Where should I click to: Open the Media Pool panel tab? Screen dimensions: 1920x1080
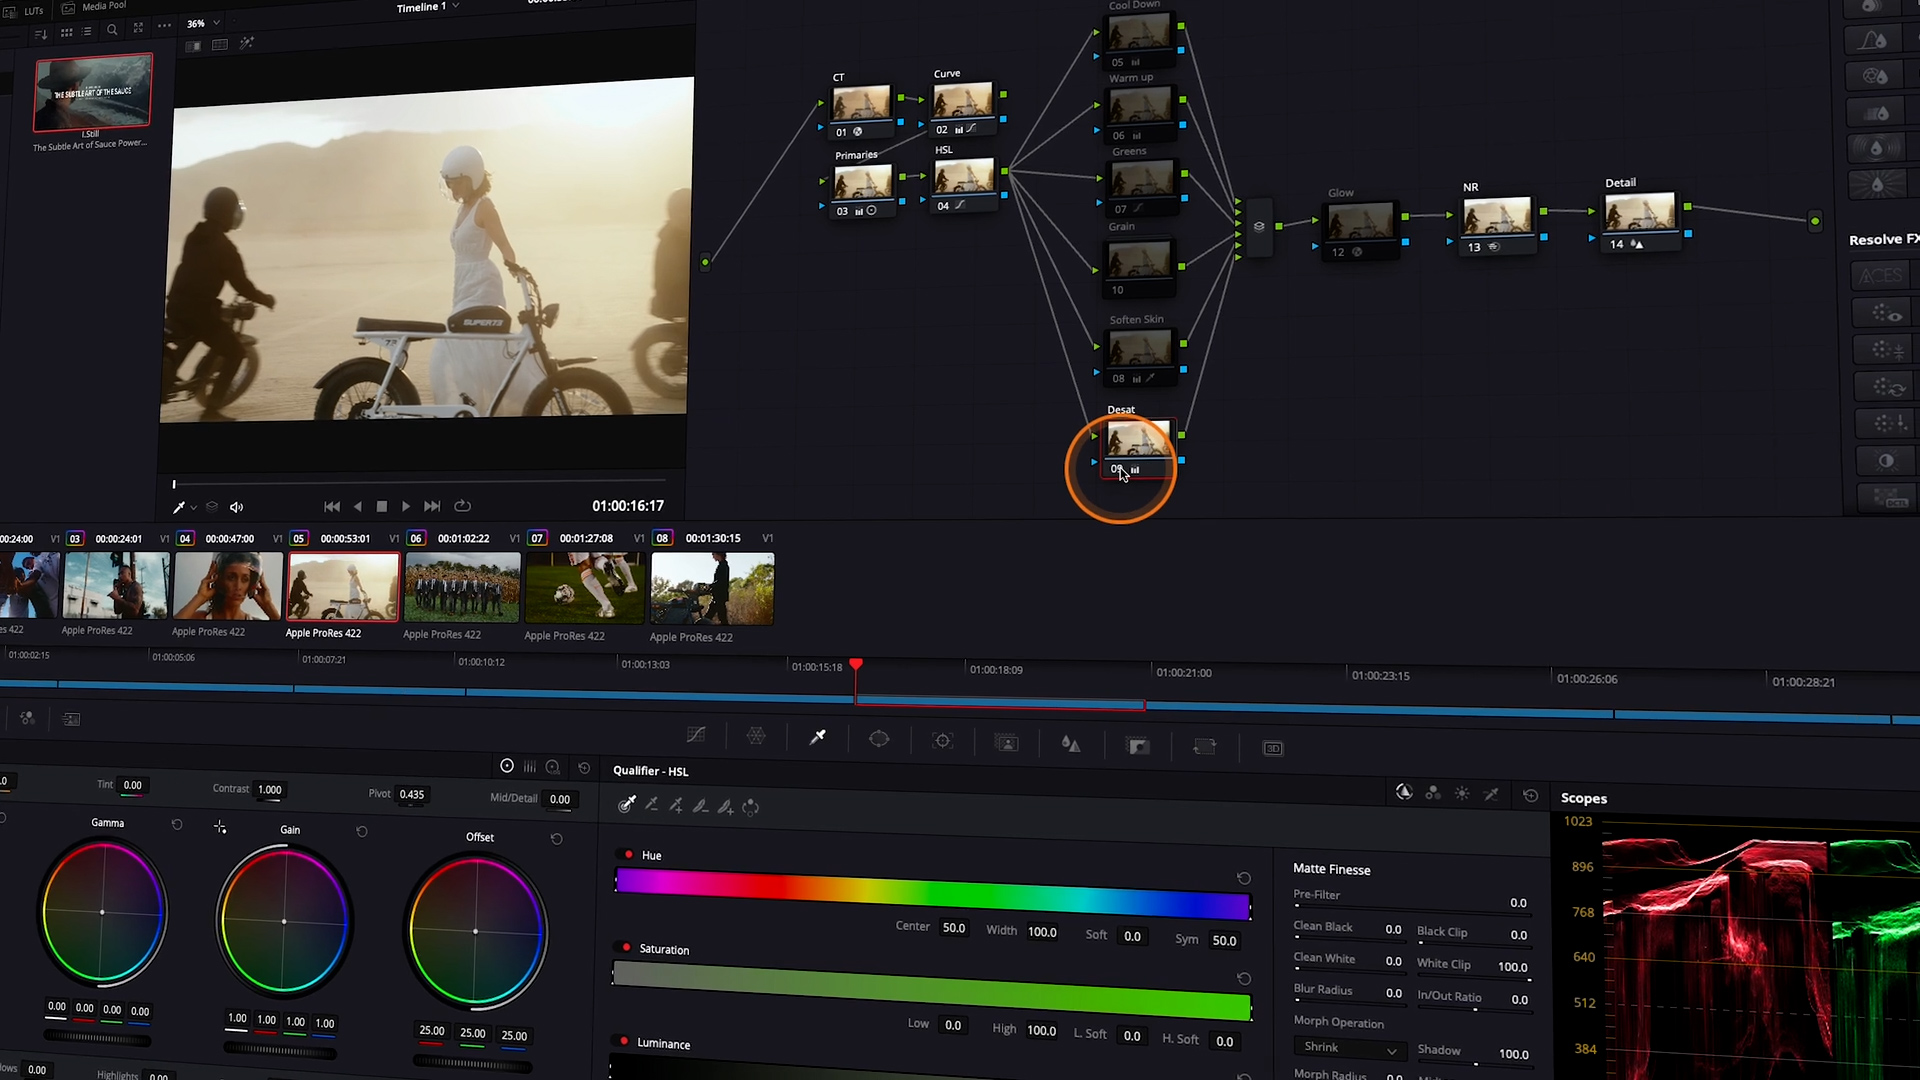[93, 7]
